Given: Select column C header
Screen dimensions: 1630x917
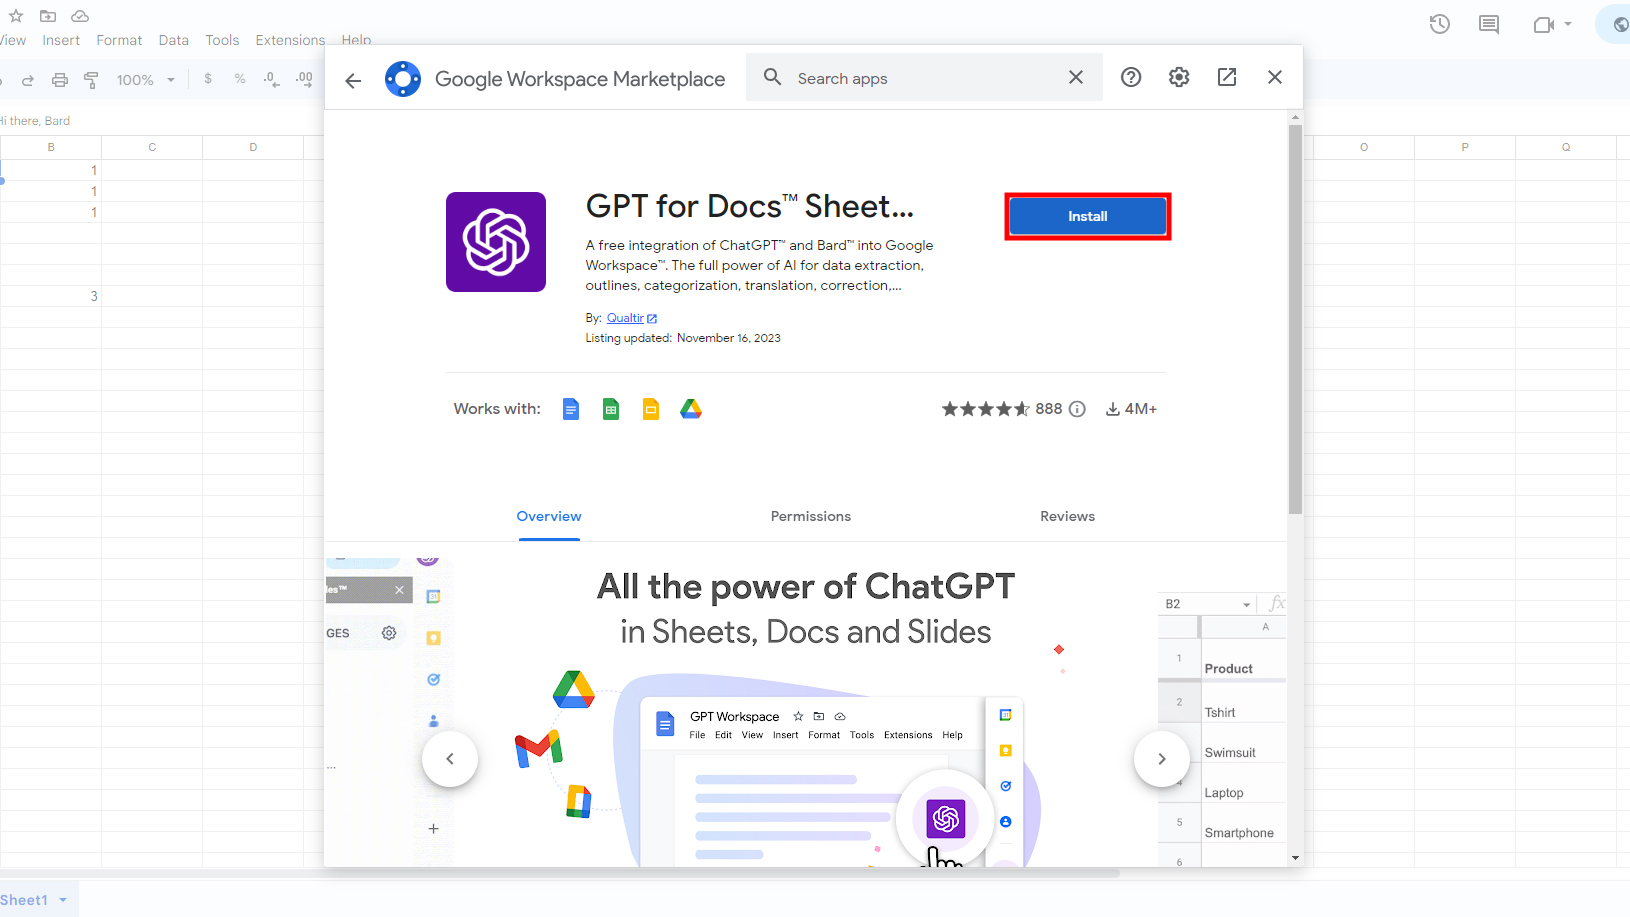Looking at the screenshot, I should pyautogui.click(x=152, y=147).
